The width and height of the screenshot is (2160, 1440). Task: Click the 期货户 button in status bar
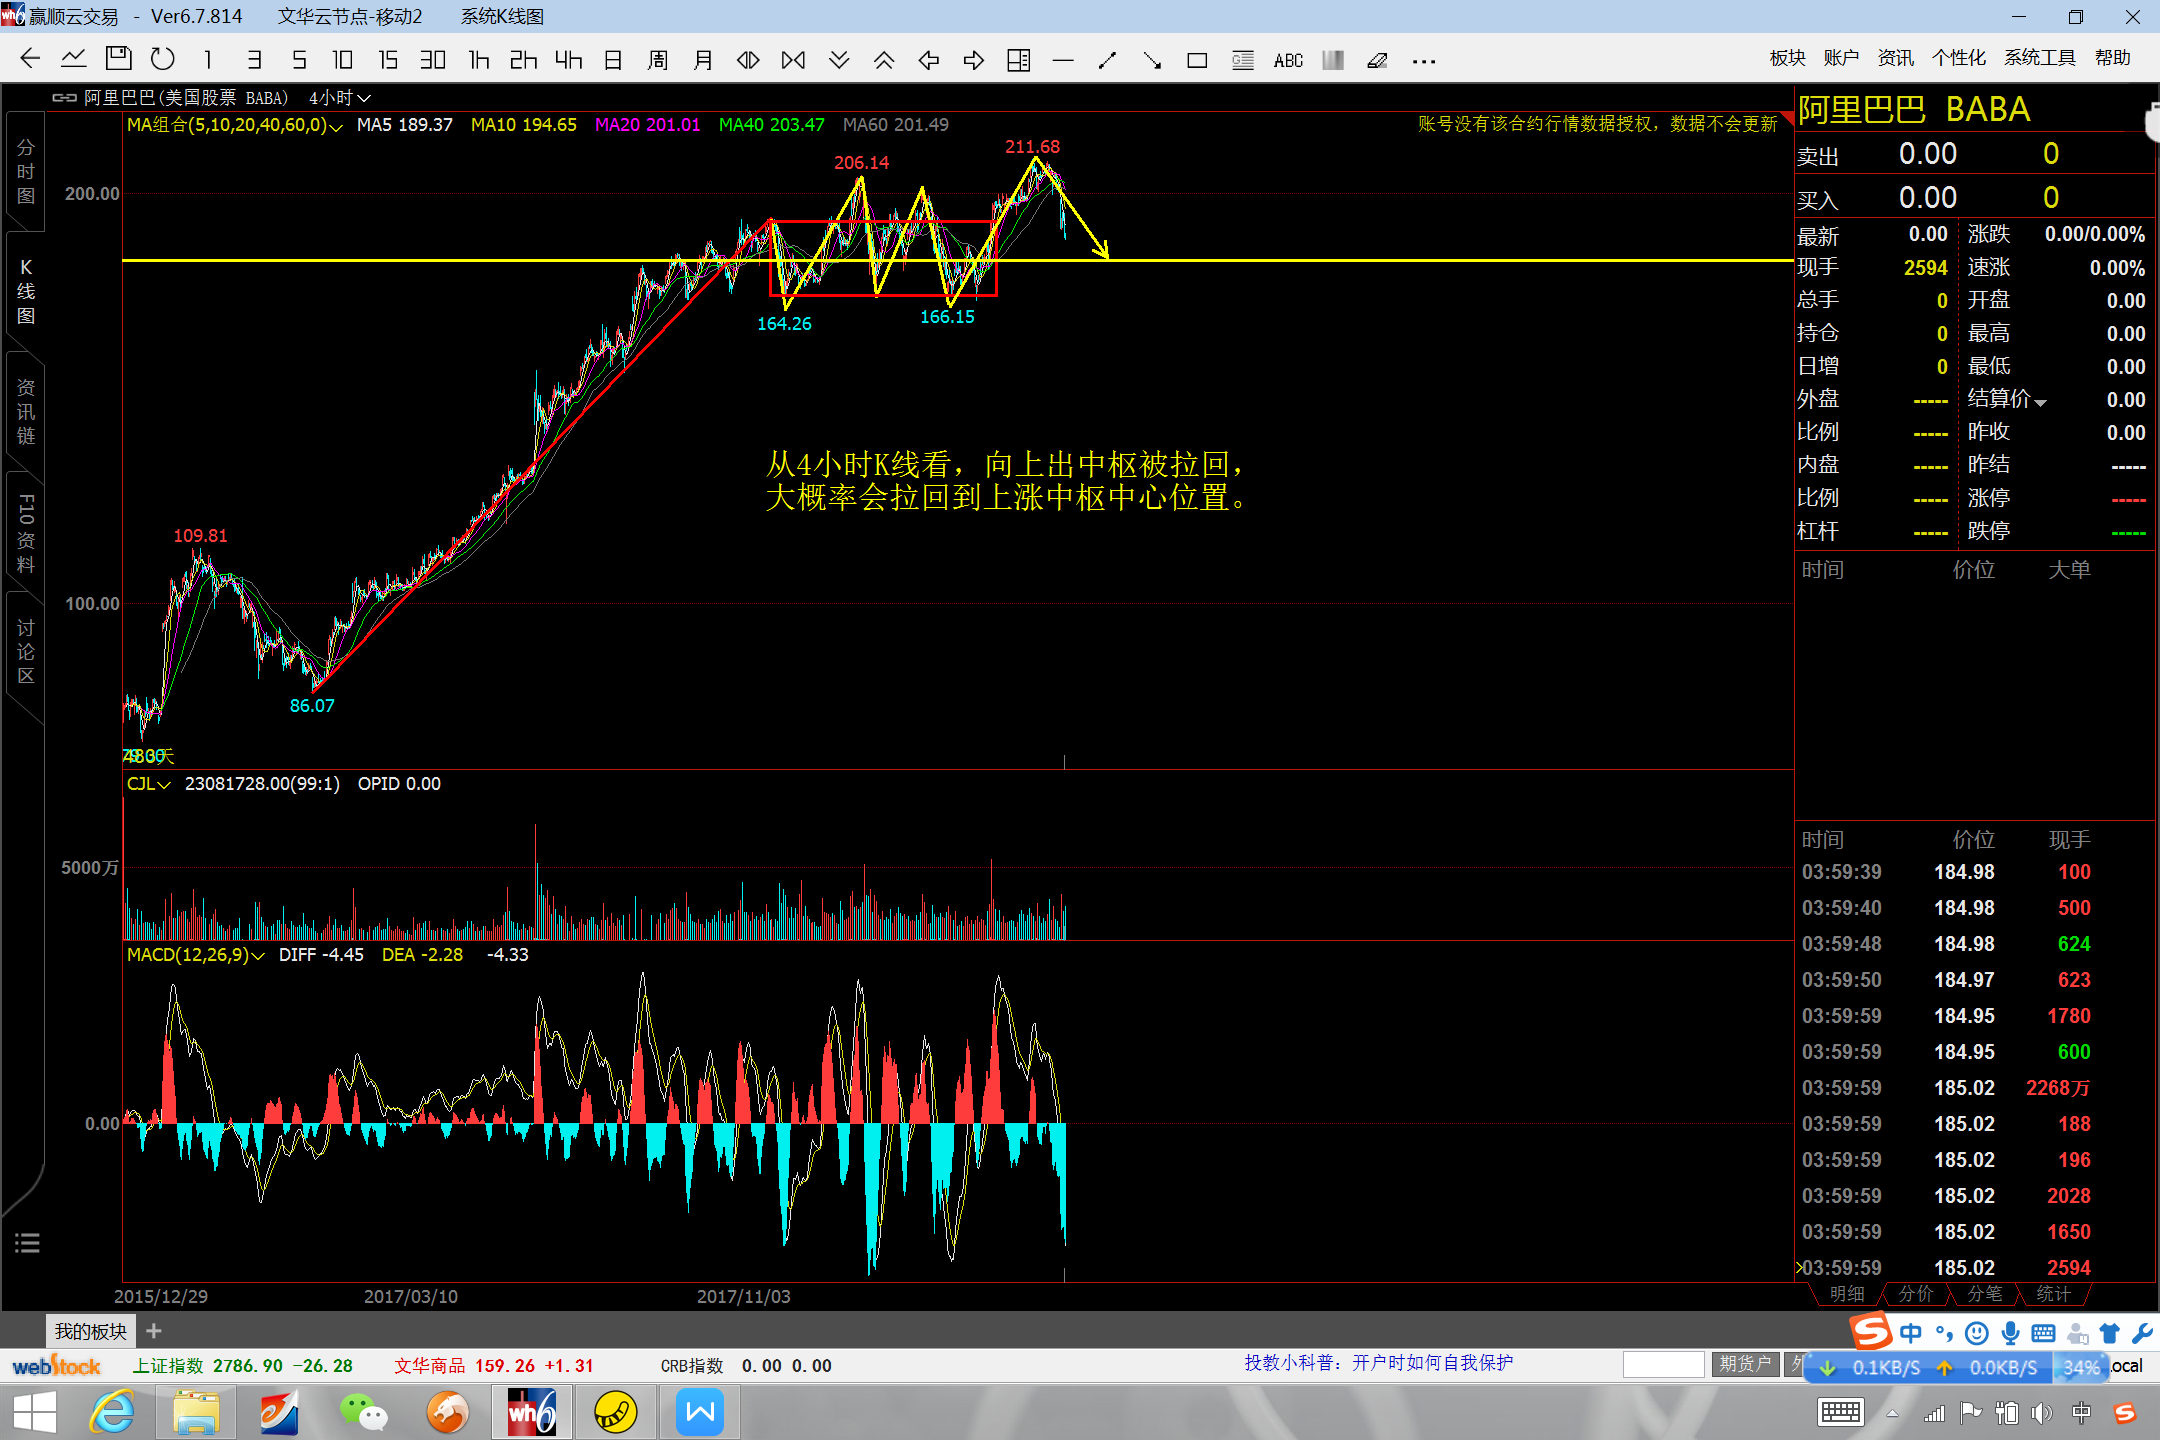point(1744,1364)
